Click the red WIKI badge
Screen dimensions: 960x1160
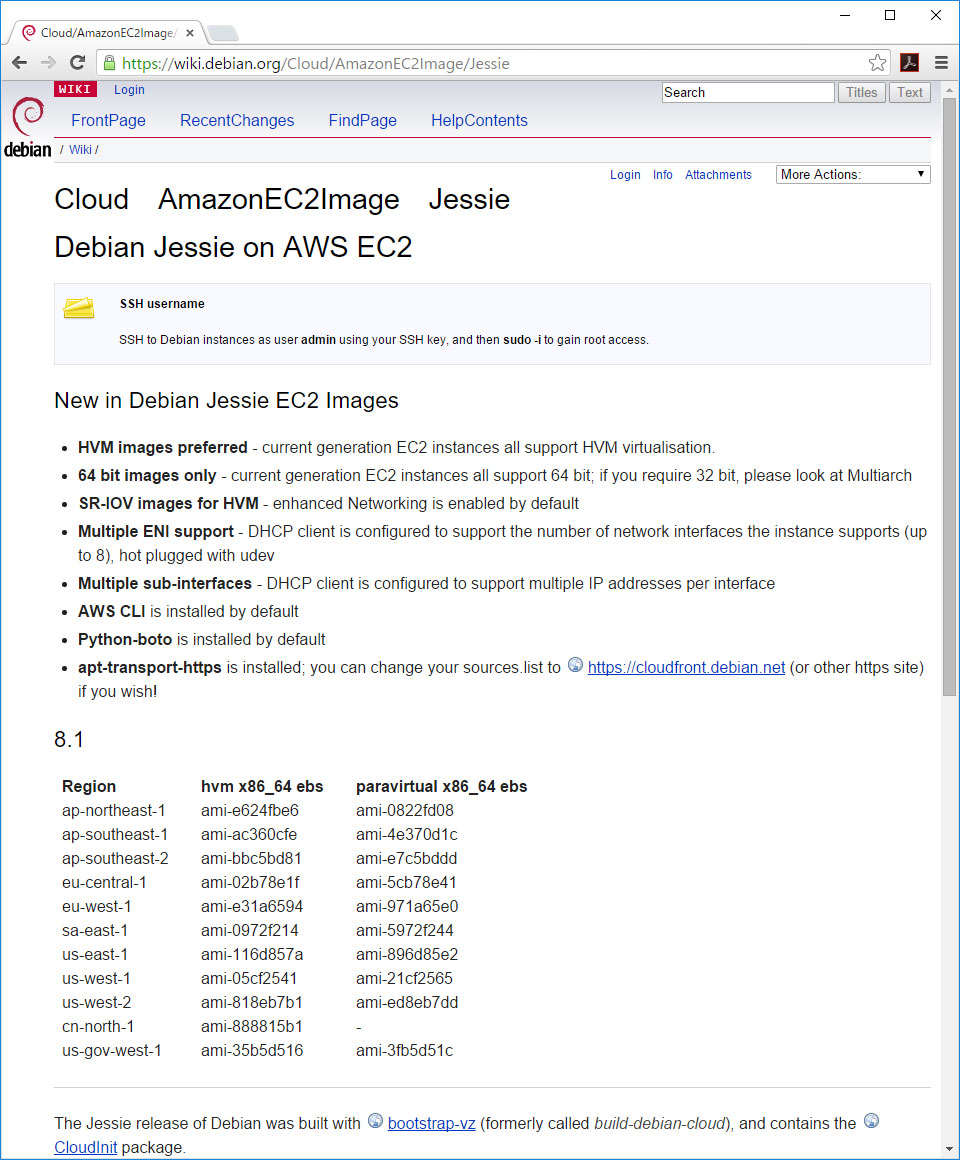click(75, 89)
